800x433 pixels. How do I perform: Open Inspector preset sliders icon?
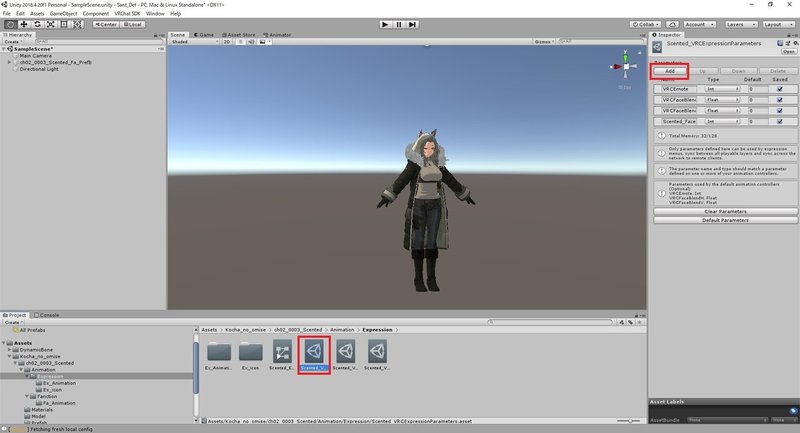tap(788, 43)
